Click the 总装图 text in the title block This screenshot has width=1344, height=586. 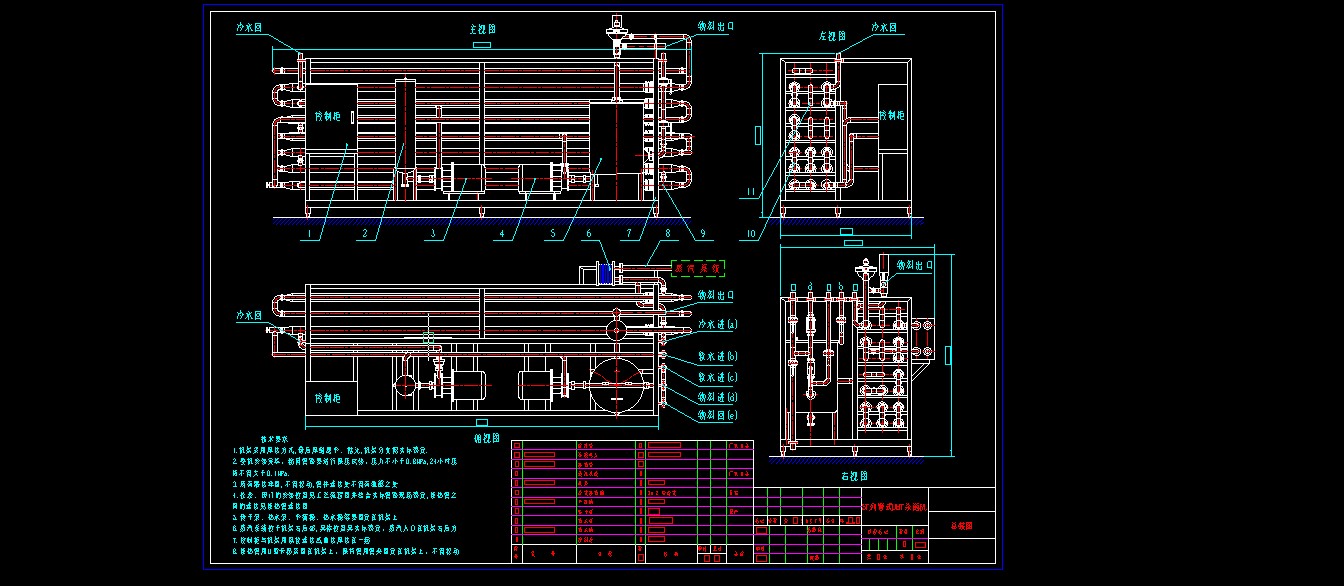[x=960, y=524]
